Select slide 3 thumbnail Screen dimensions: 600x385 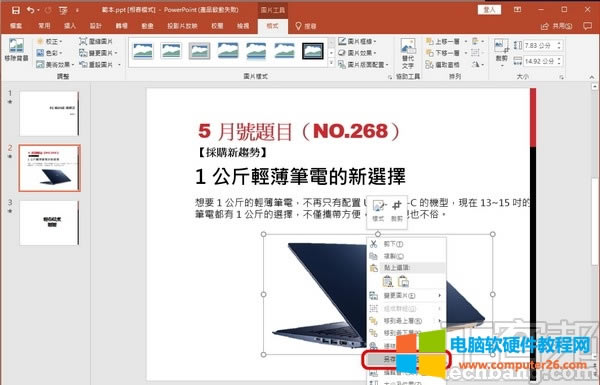click(49, 223)
